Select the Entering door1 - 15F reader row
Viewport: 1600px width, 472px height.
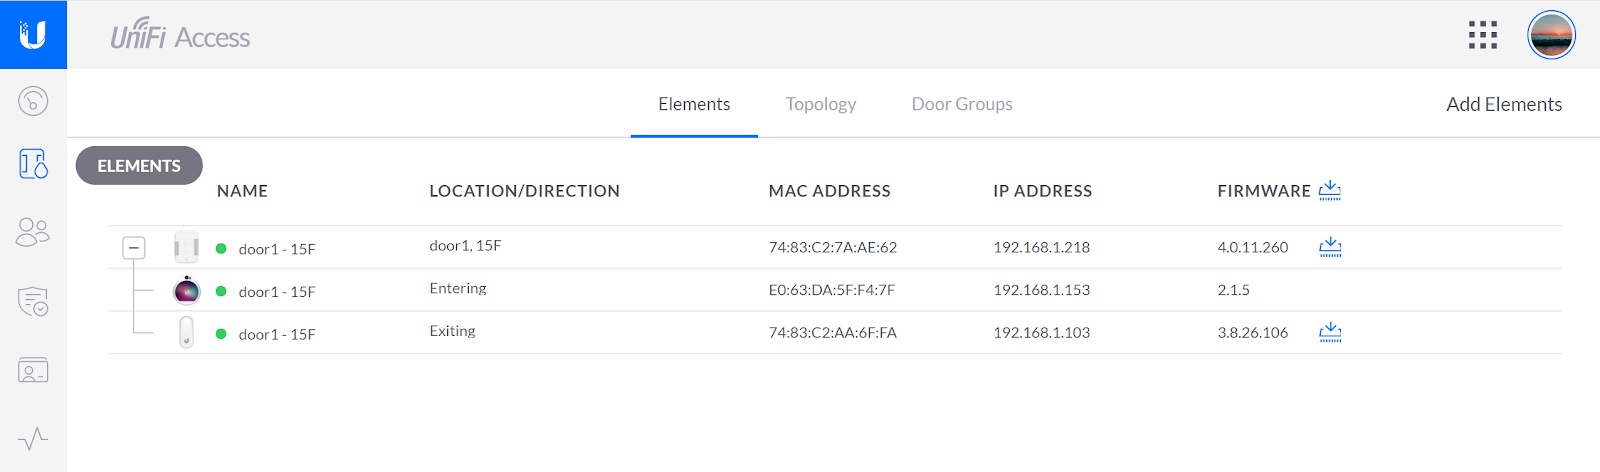click(x=835, y=290)
